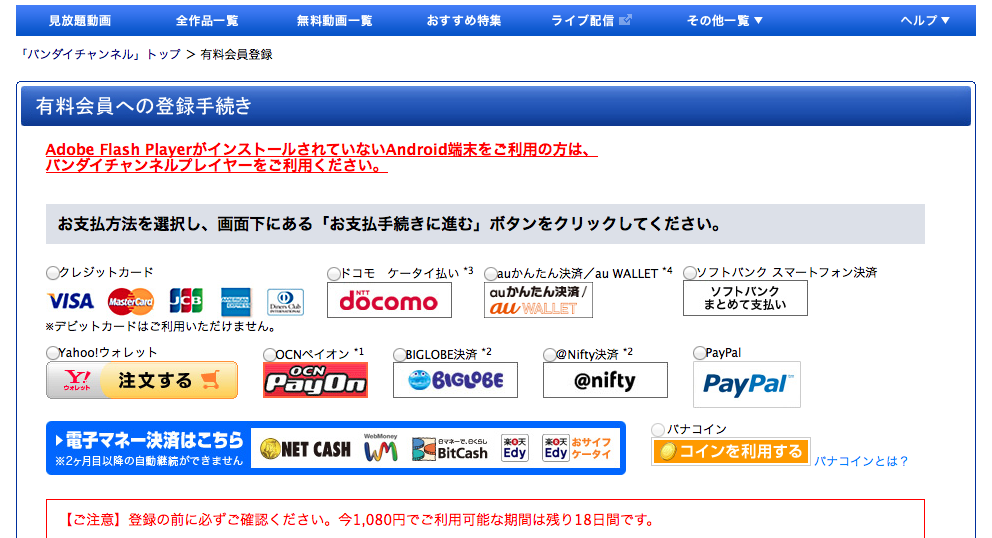Click the American Express logo
Viewport: 992px width, 538px height.
pyautogui.click(x=235, y=302)
